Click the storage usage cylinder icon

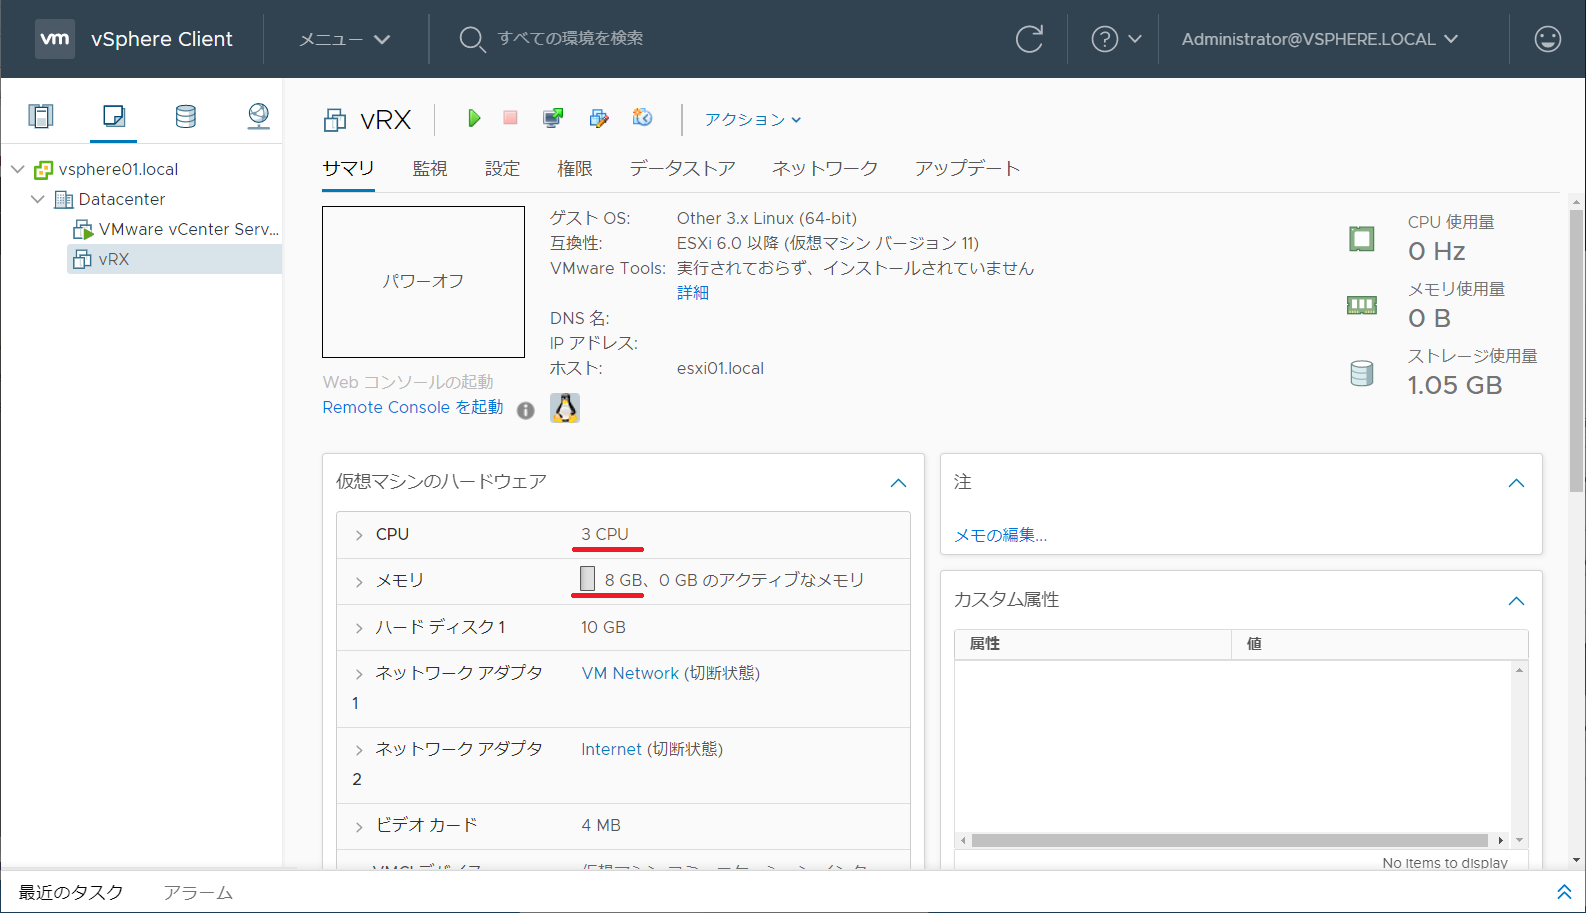[1362, 374]
